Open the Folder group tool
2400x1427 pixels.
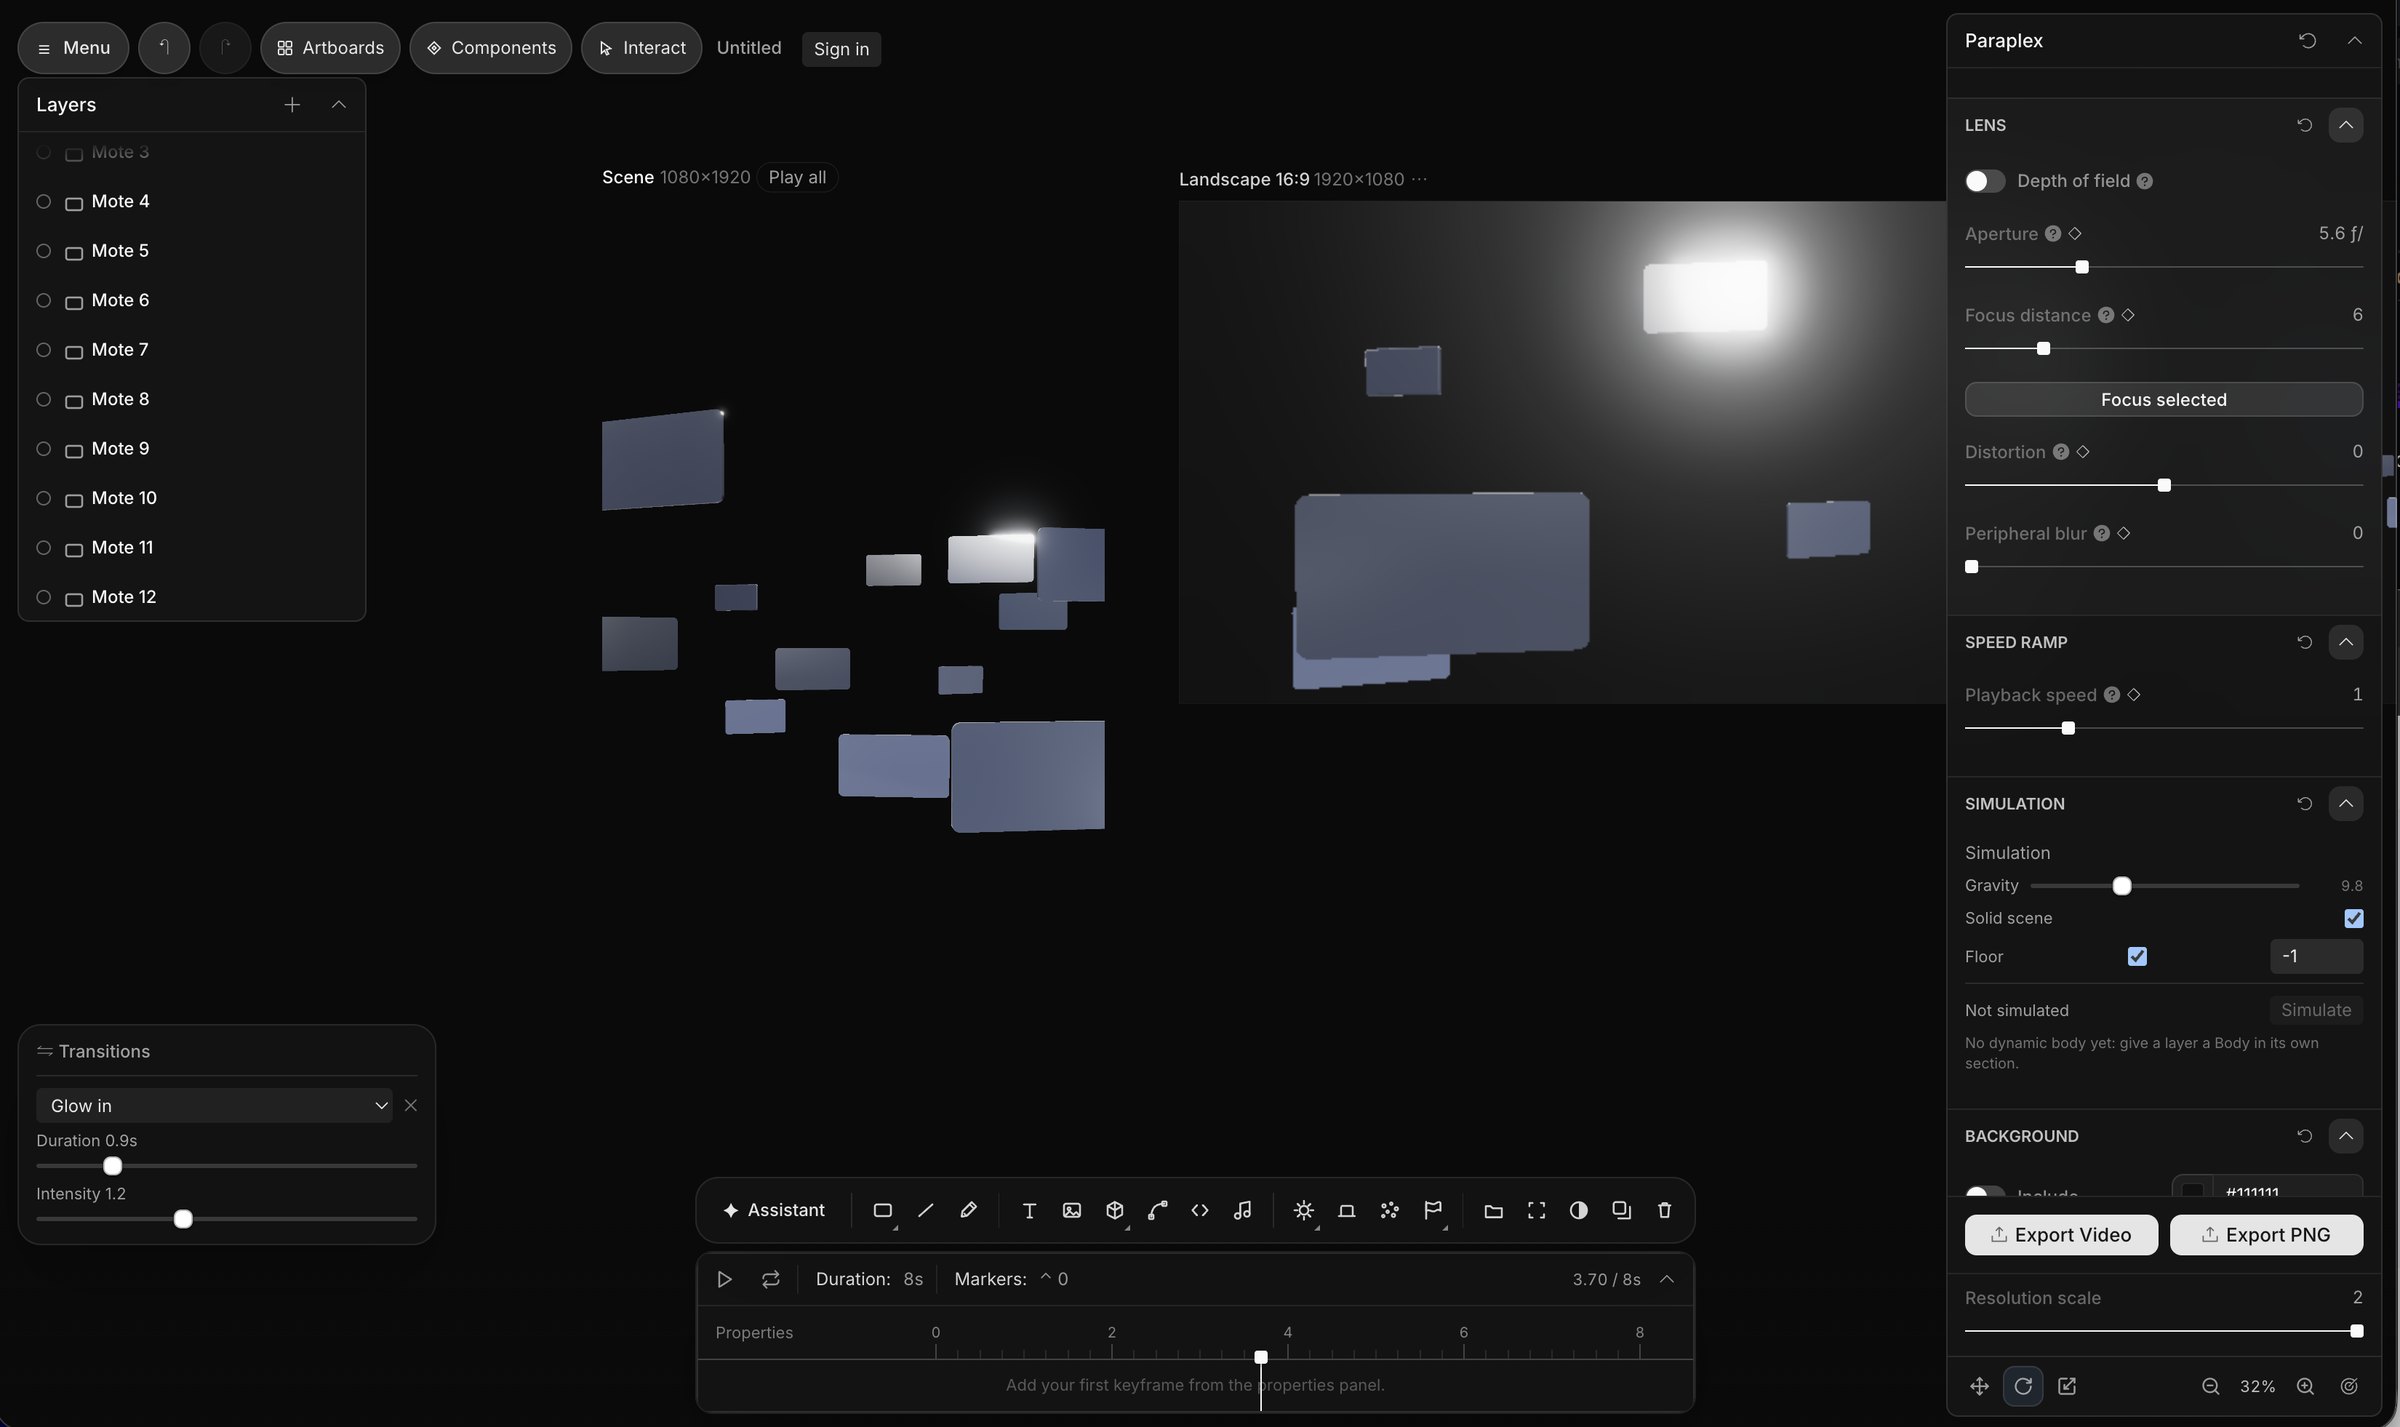tap(1494, 1210)
